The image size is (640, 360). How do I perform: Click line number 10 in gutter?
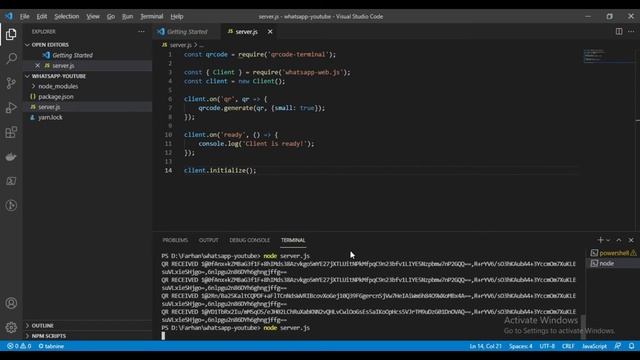coord(168,135)
